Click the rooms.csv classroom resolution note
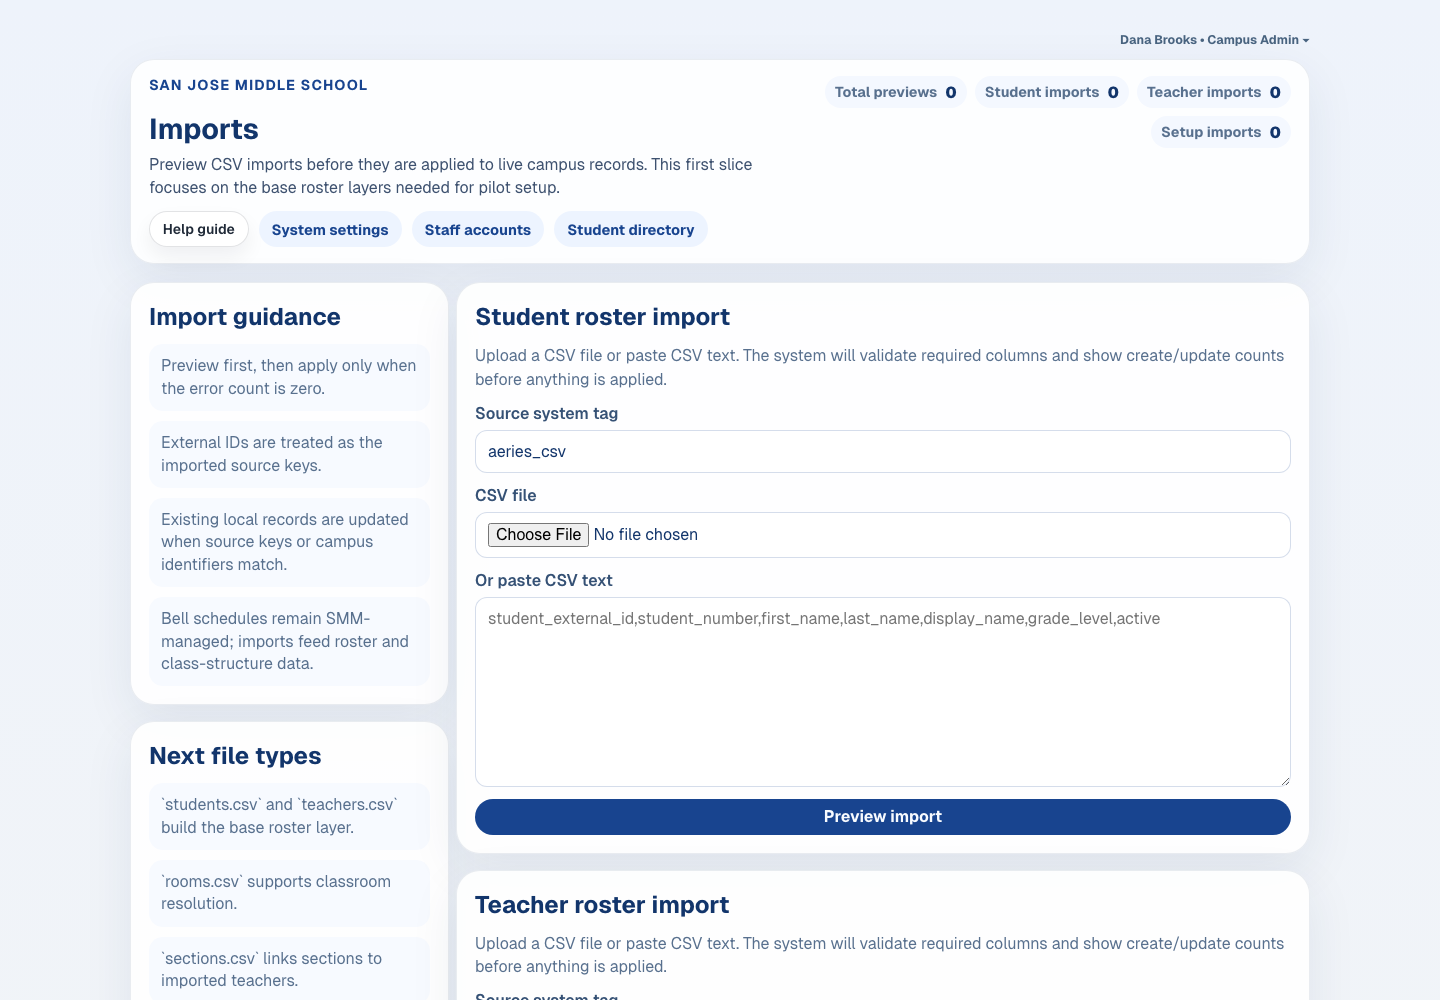 pos(290,893)
